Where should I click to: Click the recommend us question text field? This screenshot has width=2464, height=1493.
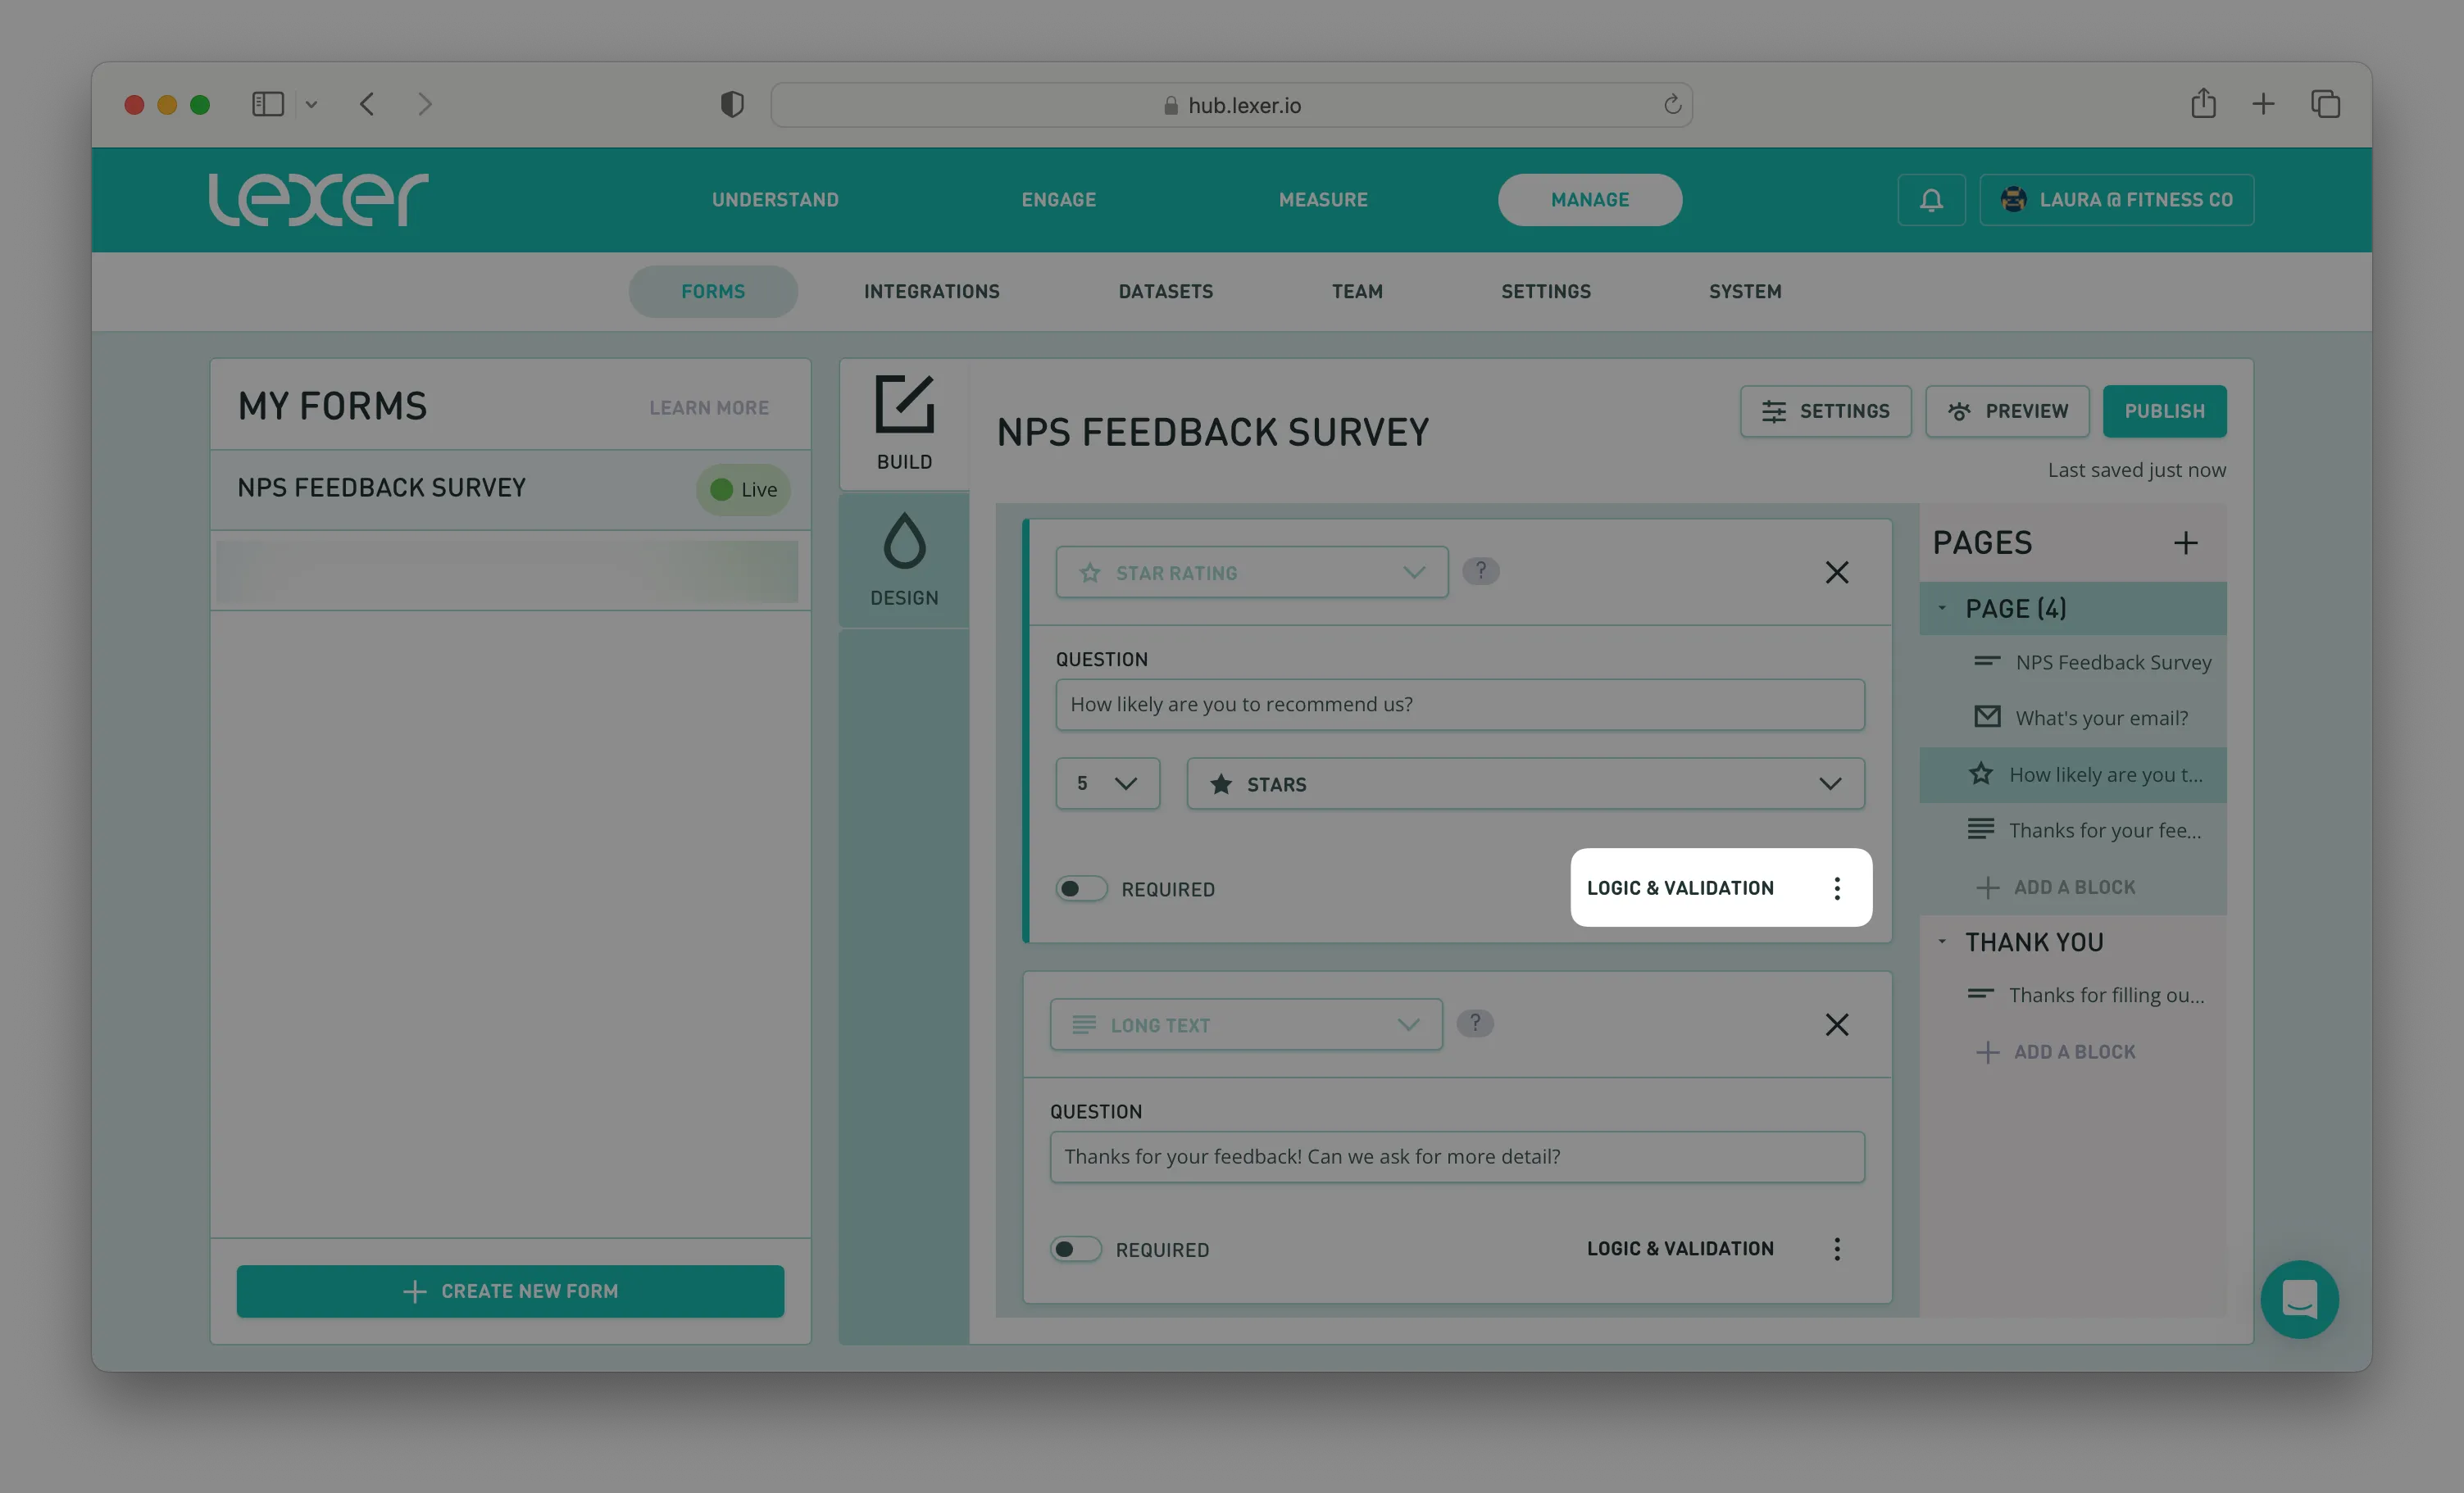(x=1459, y=704)
